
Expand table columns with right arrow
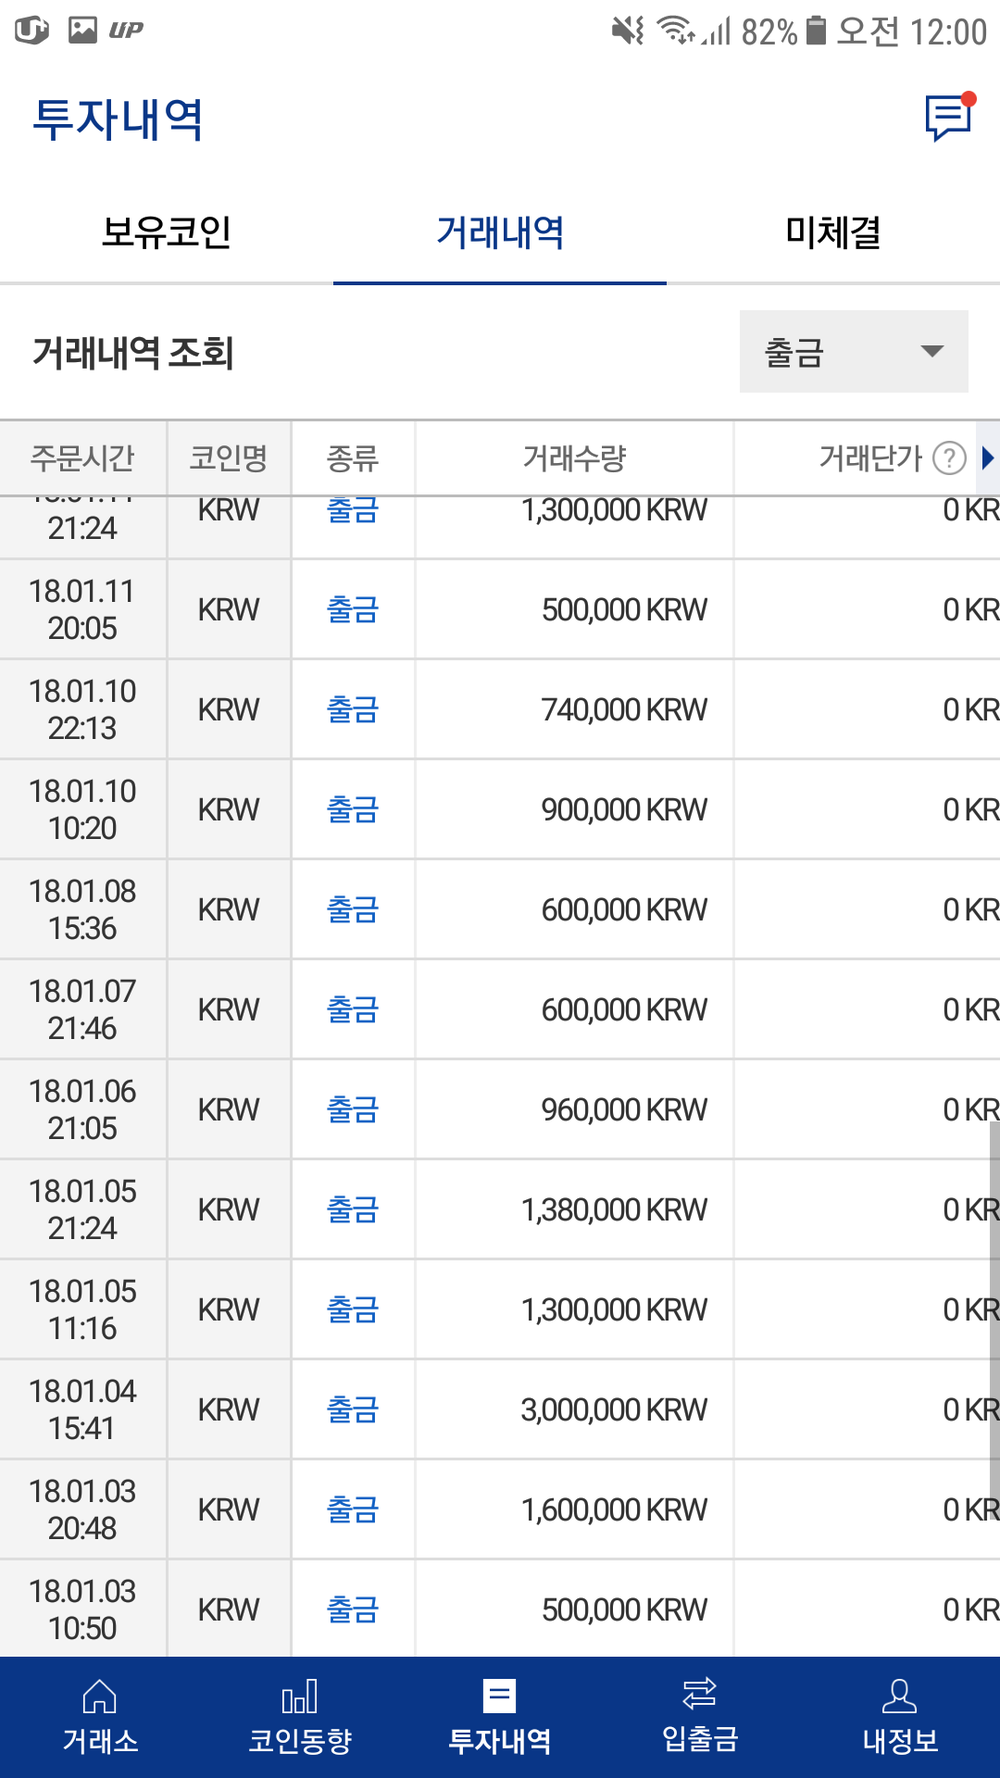988,458
